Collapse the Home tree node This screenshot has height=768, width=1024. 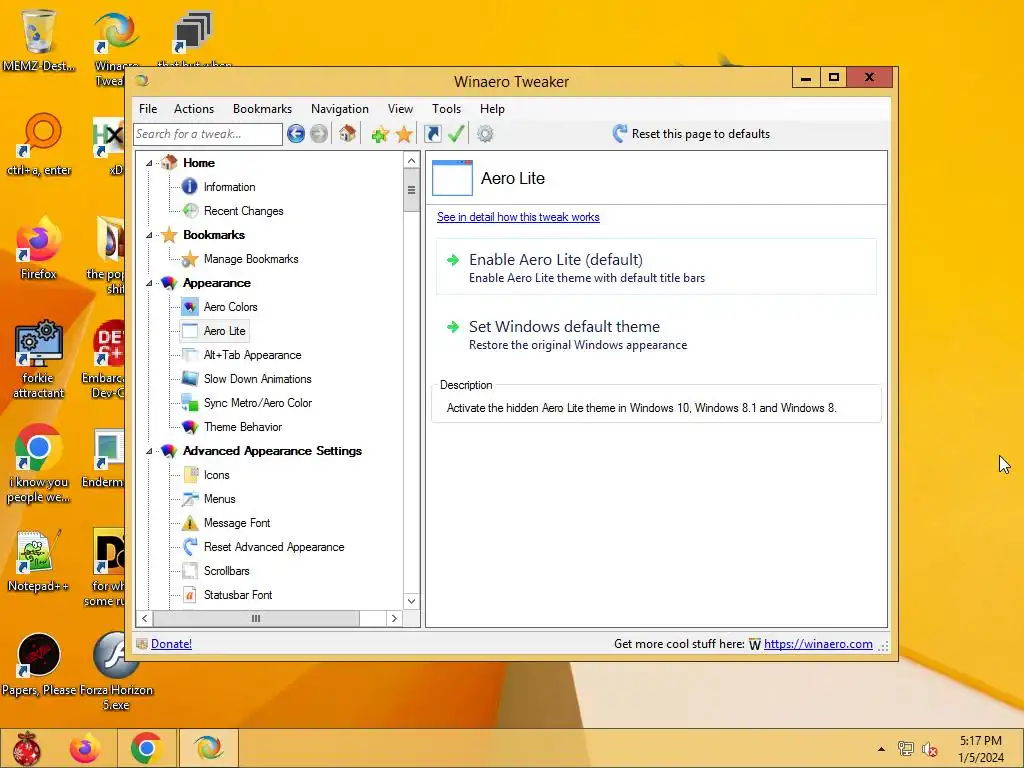click(x=150, y=163)
